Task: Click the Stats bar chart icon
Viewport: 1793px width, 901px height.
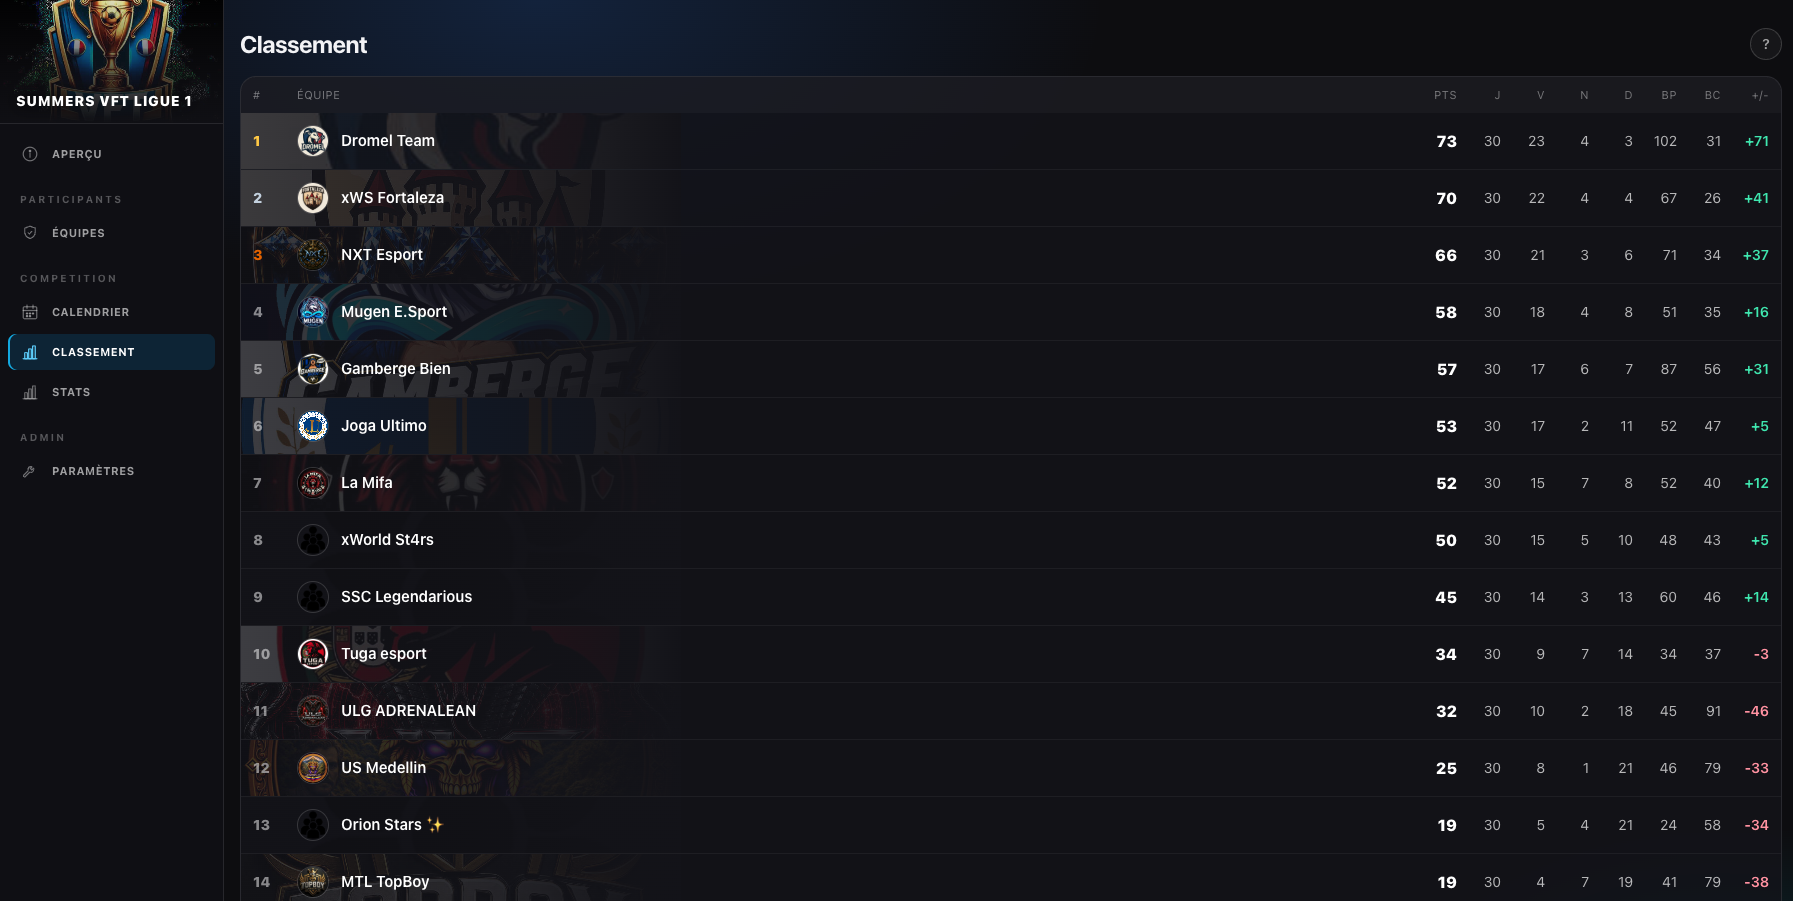Action: [30, 392]
